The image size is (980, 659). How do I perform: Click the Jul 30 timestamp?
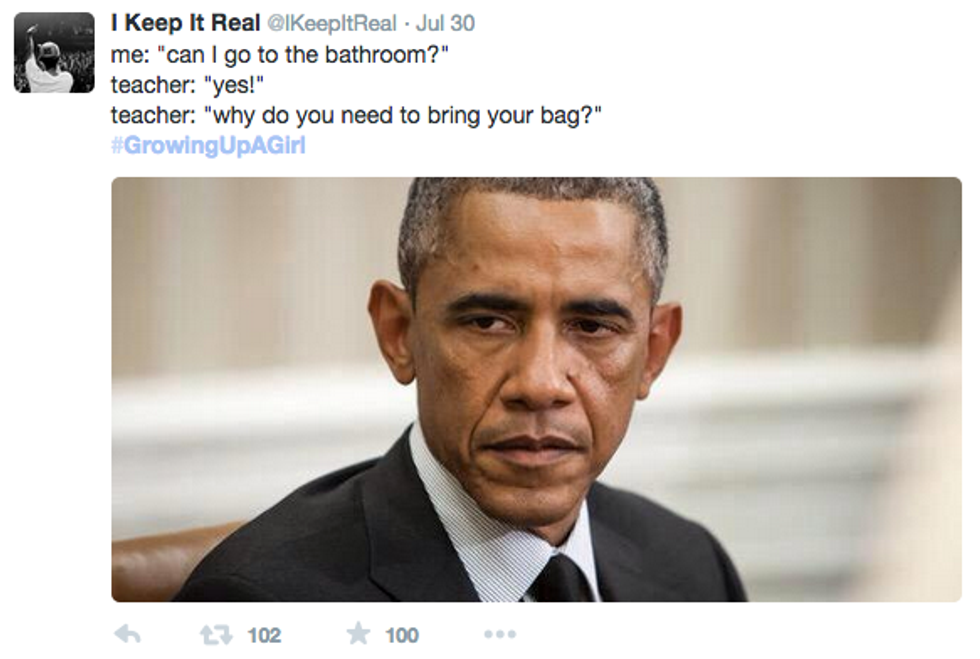(446, 23)
